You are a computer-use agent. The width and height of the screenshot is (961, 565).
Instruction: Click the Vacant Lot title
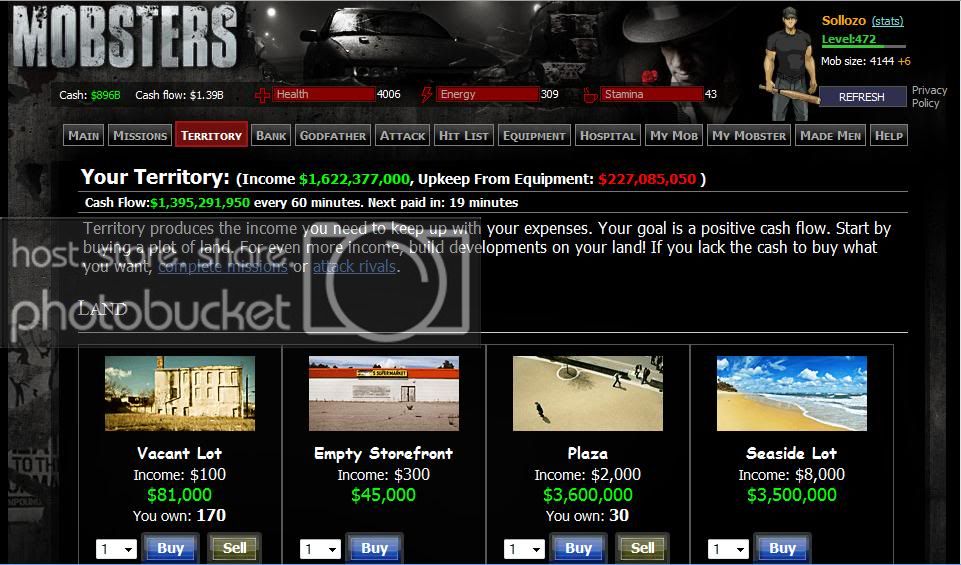coord(180,453)
